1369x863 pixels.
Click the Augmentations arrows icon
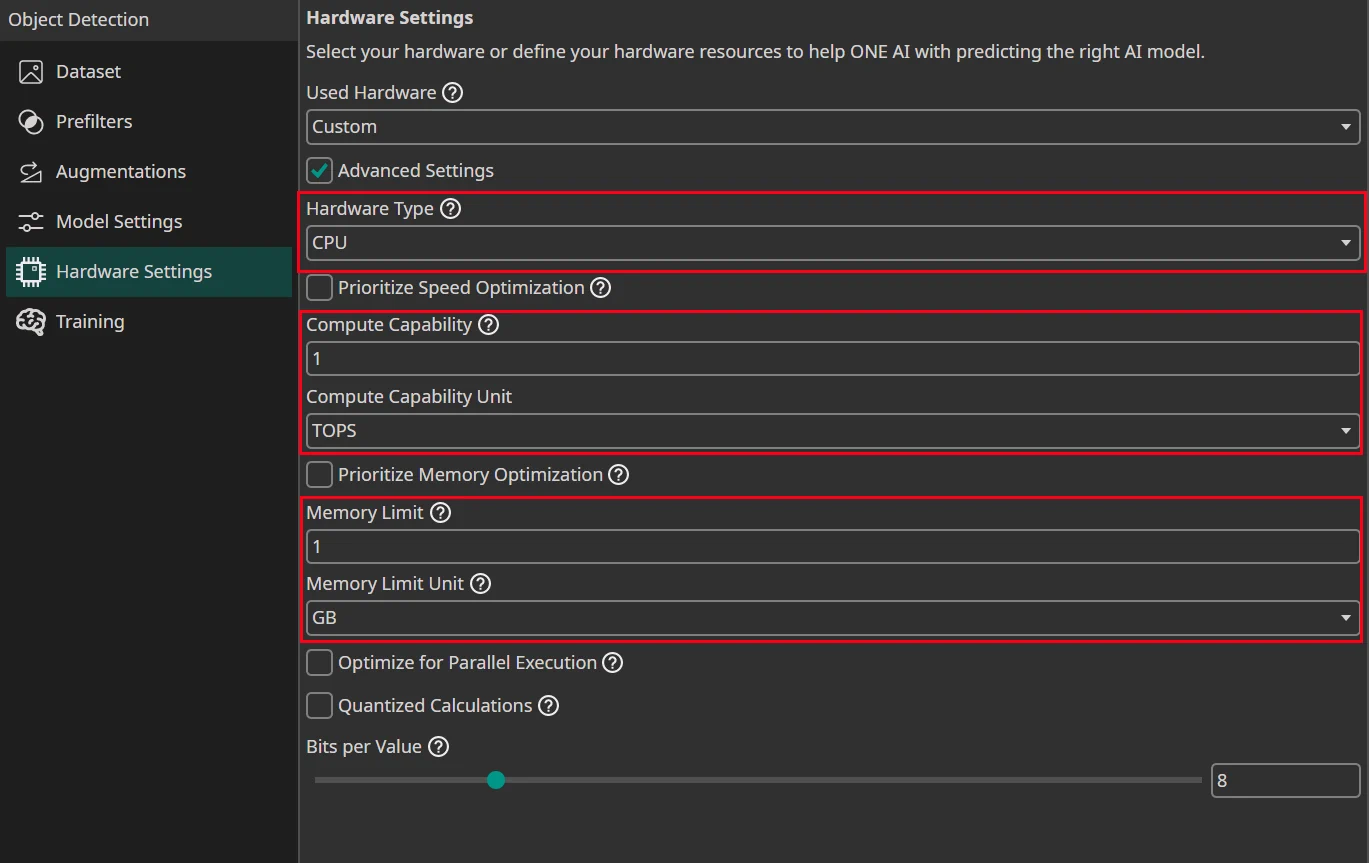point(31,172)
